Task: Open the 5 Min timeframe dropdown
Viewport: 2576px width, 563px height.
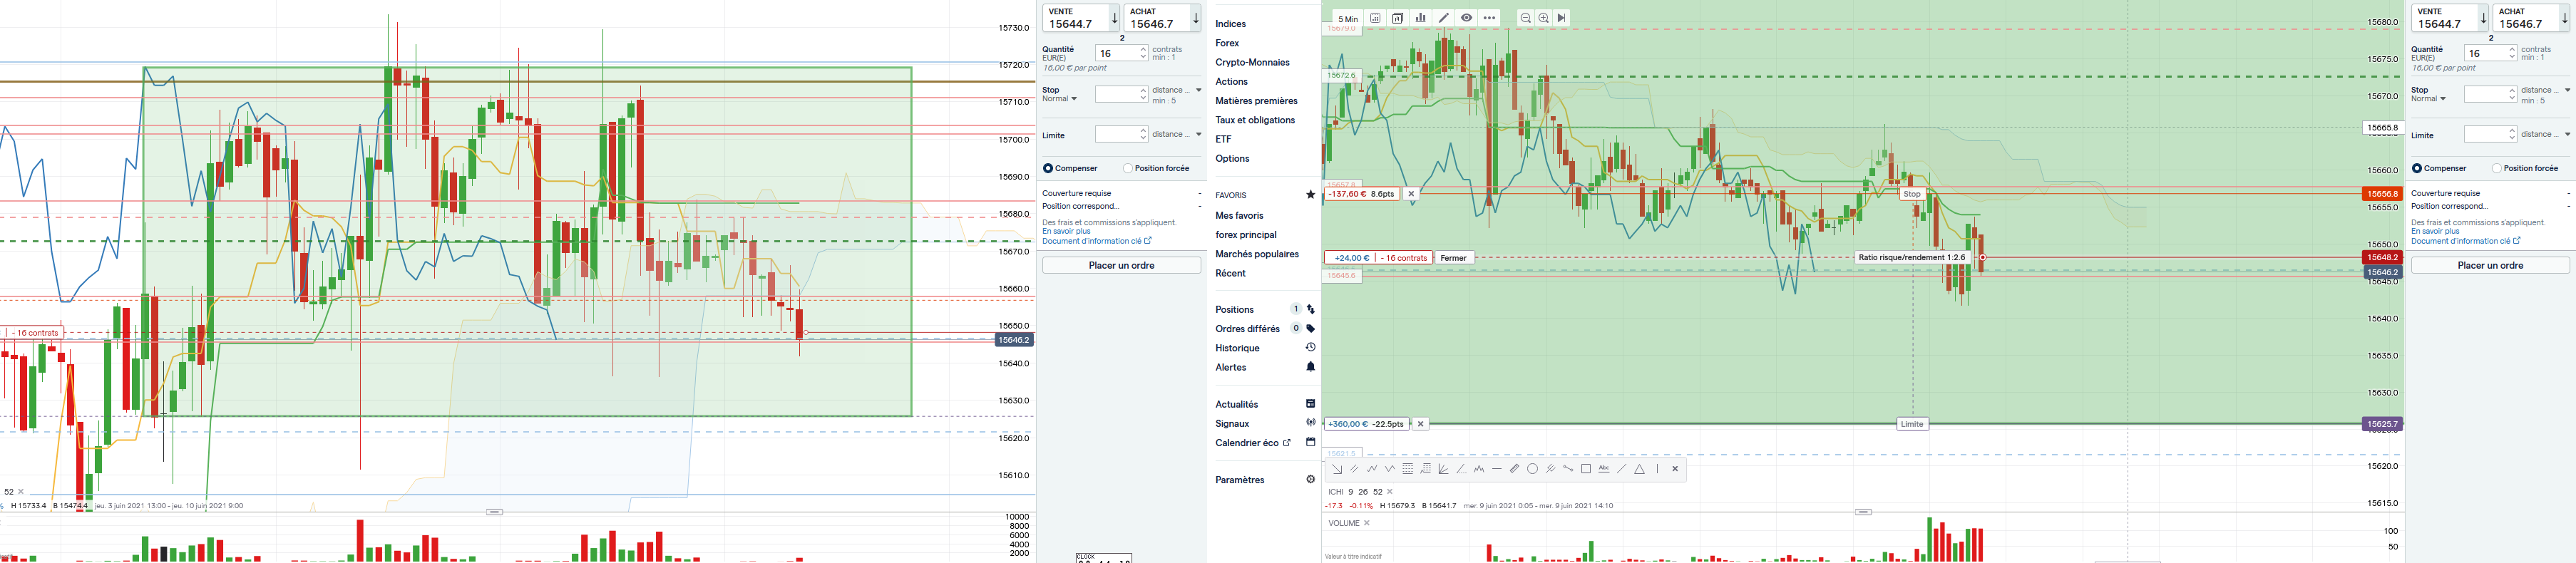Action: [x=1348, y=18]
